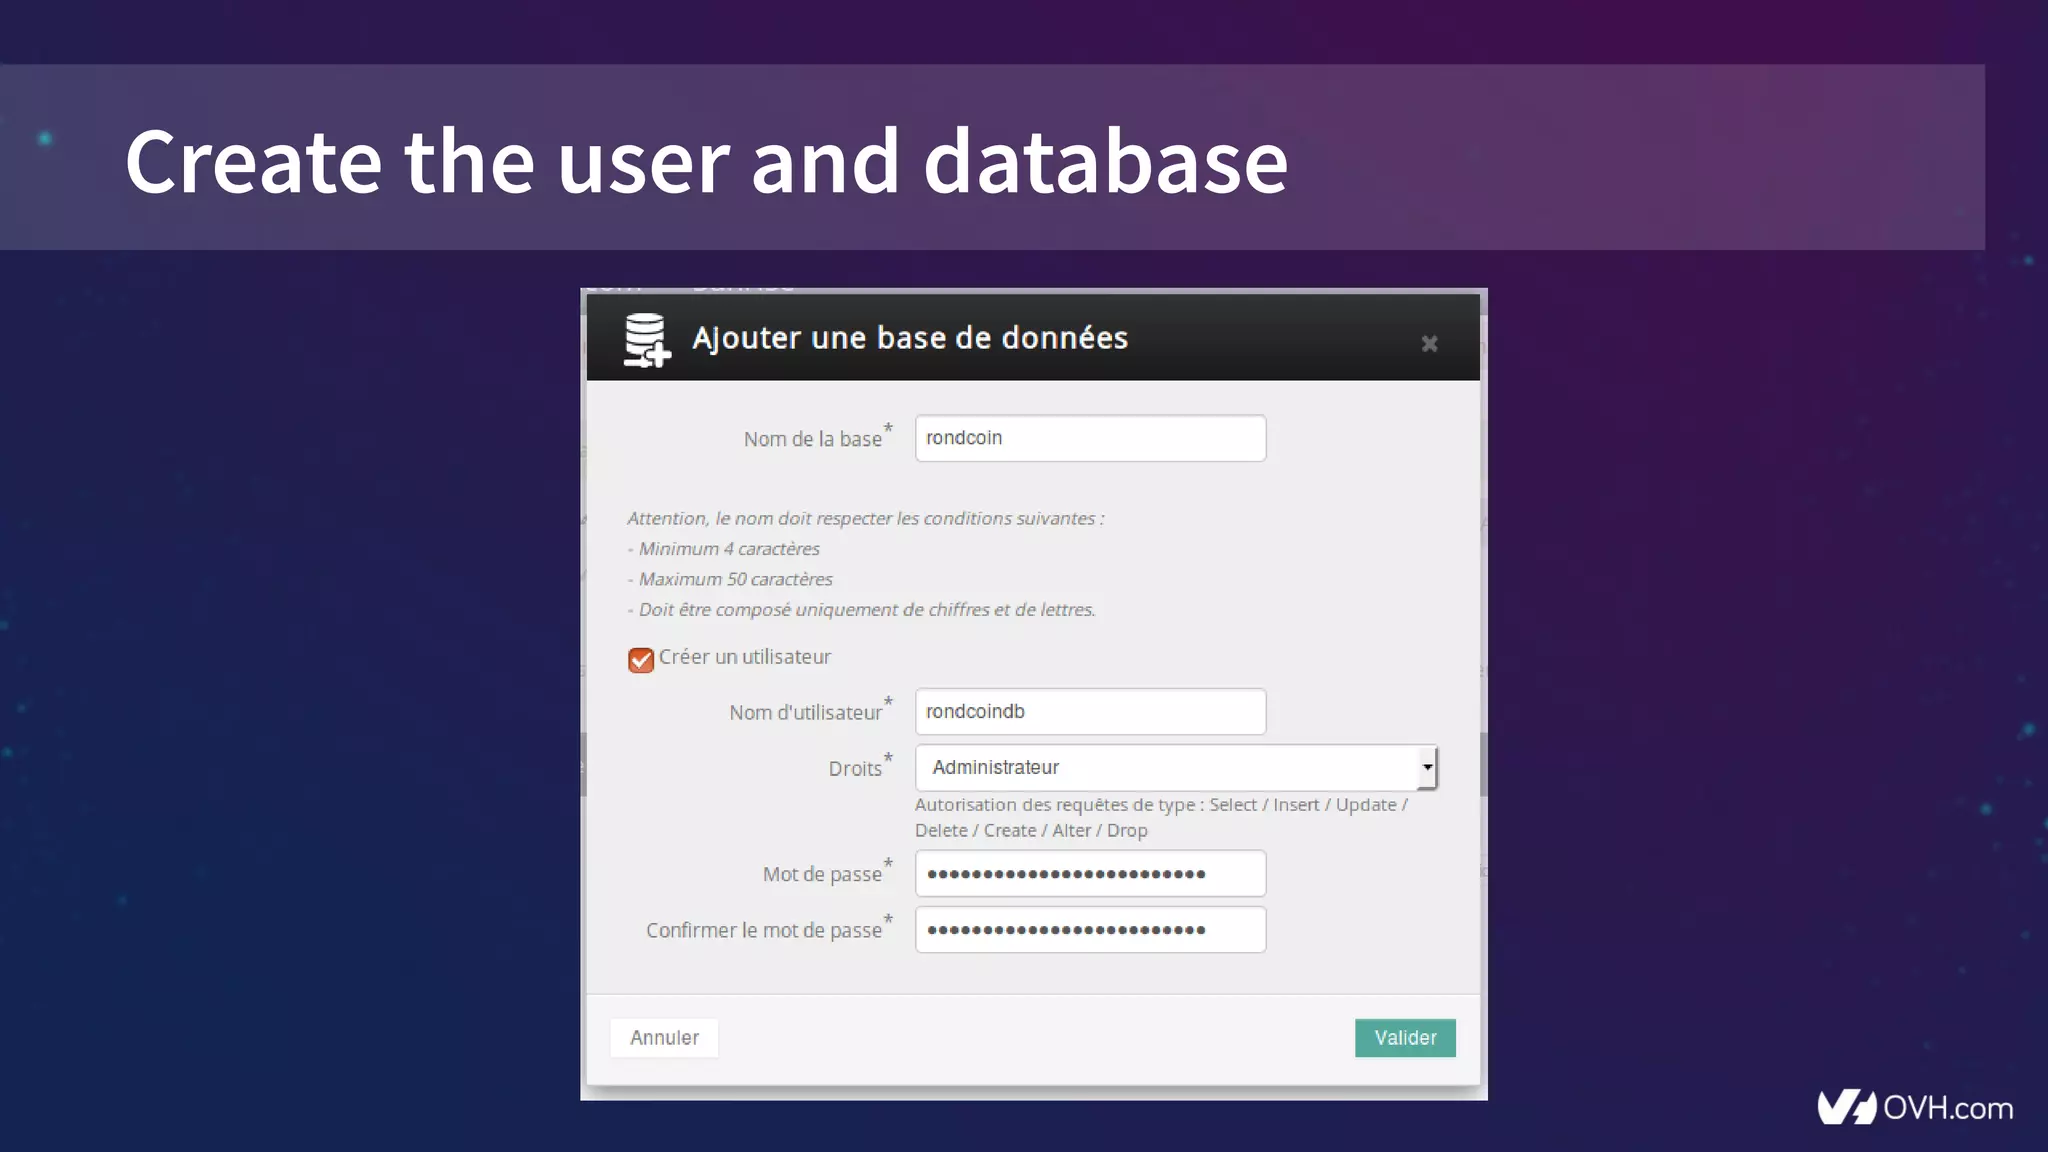The image size is (2048, 1152).
Task: Click the text 'Maximum 50 caractères'
Action: [735, 579]
